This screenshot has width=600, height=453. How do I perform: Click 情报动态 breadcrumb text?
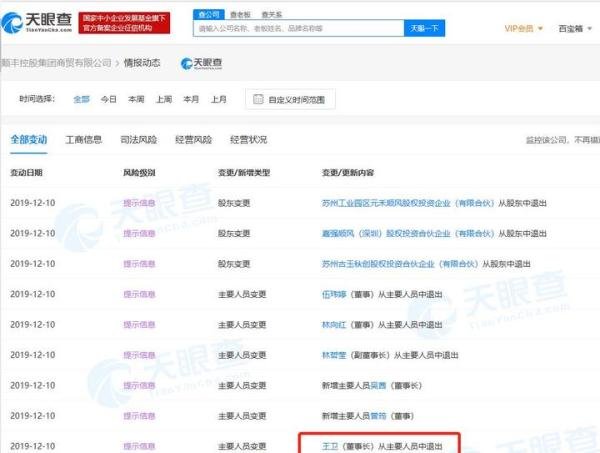point(142,63)
